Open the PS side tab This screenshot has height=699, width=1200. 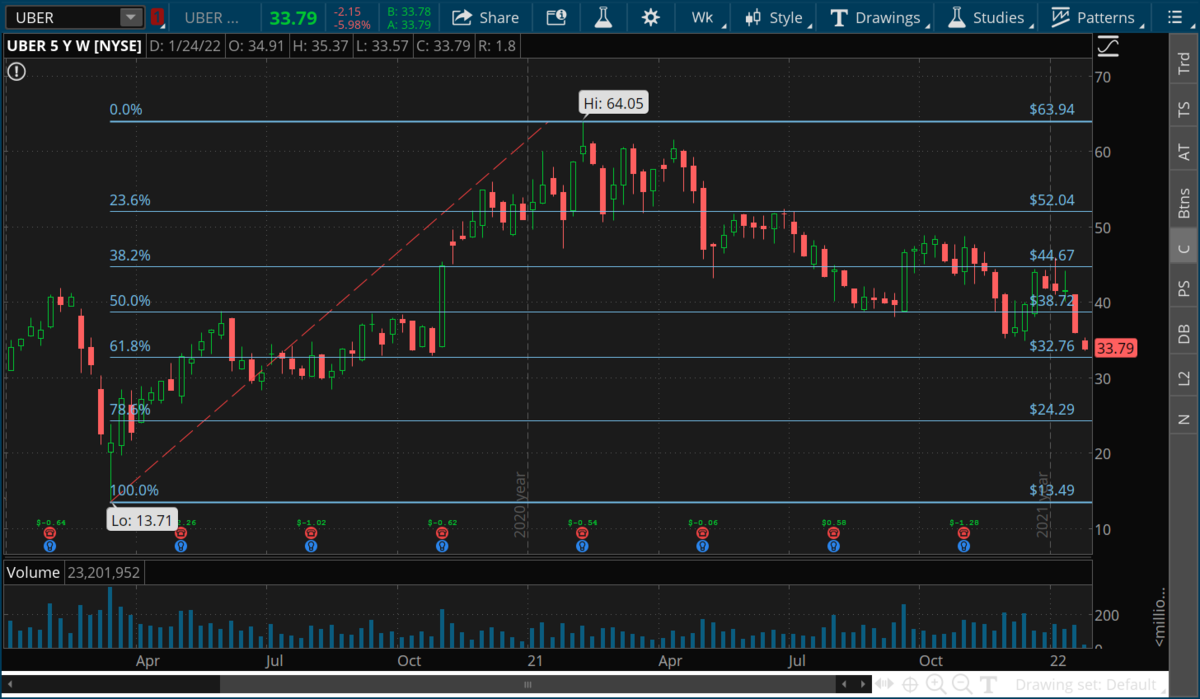pos(1184,290)
